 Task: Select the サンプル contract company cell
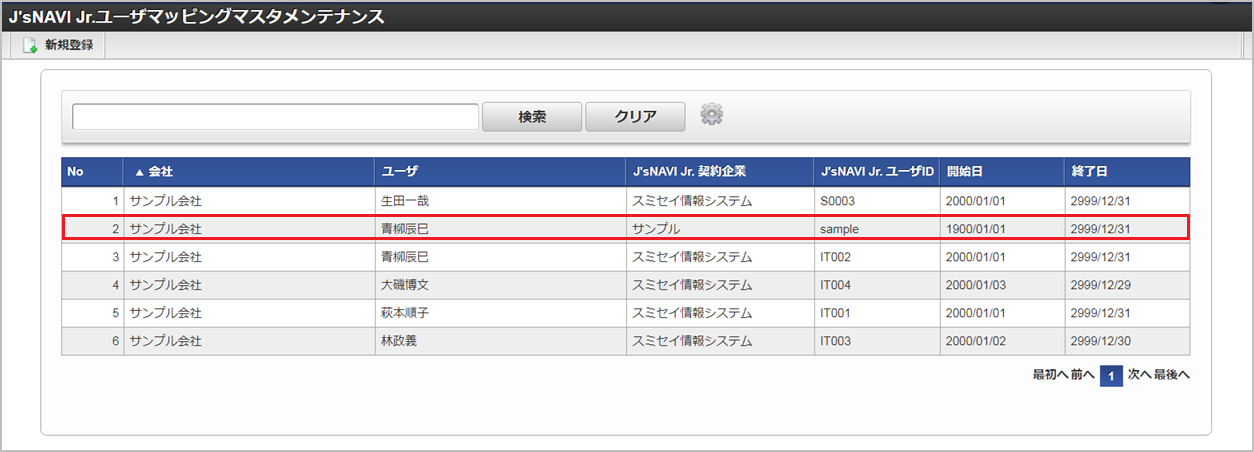click(720, 229)
